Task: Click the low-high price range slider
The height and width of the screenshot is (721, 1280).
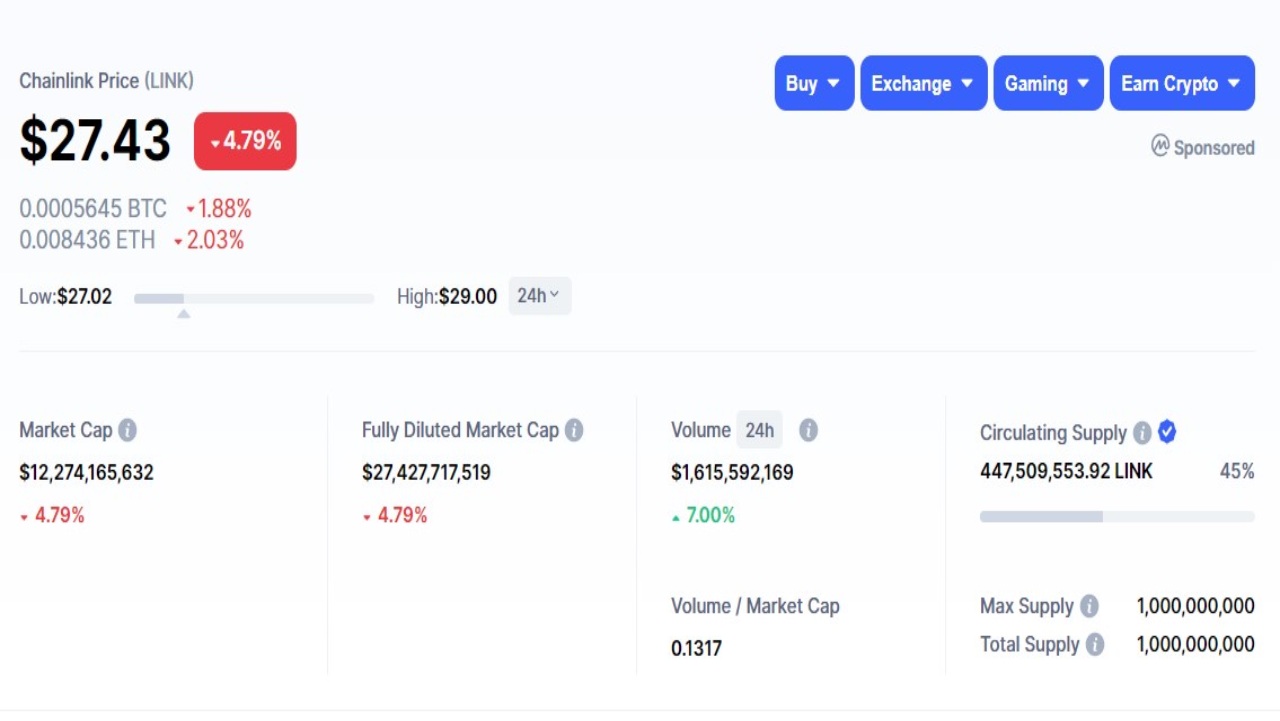Action: (x=254, y=298)
